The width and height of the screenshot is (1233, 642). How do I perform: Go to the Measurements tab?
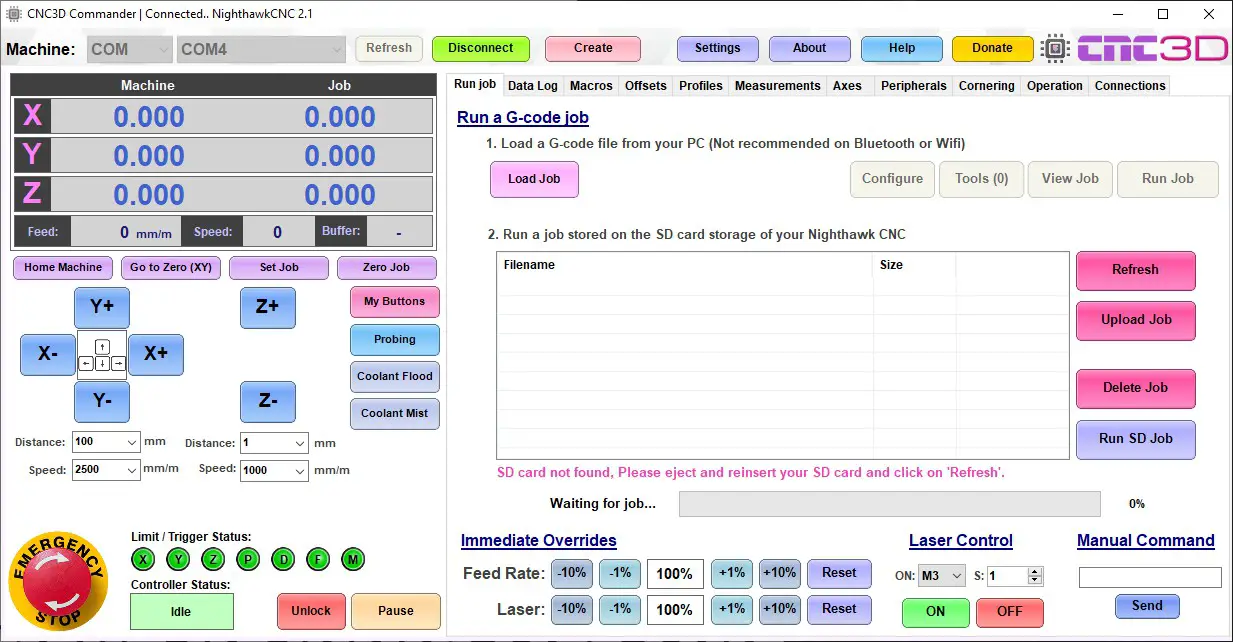tap(777, 86)
